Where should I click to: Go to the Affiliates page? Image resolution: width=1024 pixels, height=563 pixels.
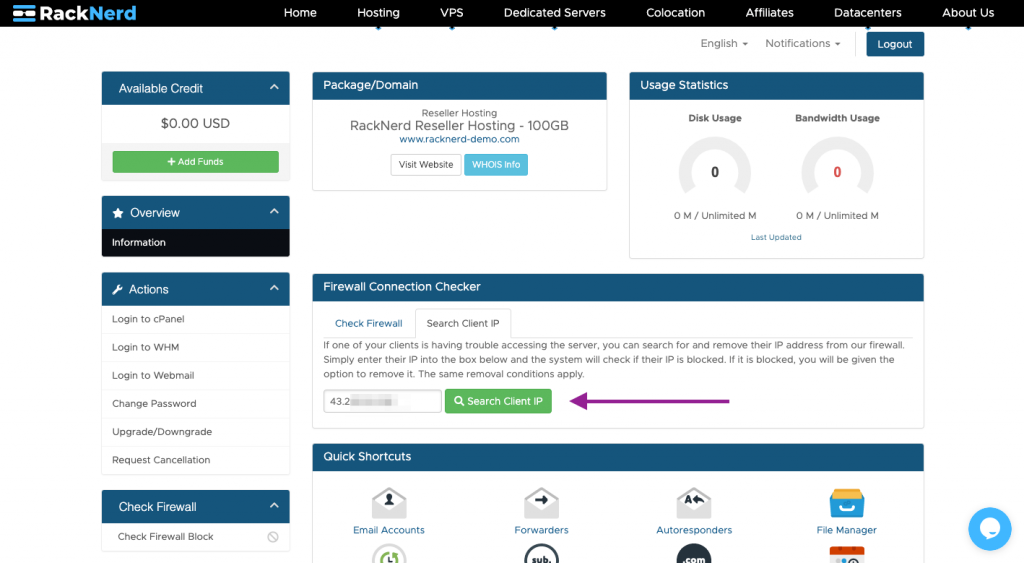pyautogui.click(x=769, y=12)
